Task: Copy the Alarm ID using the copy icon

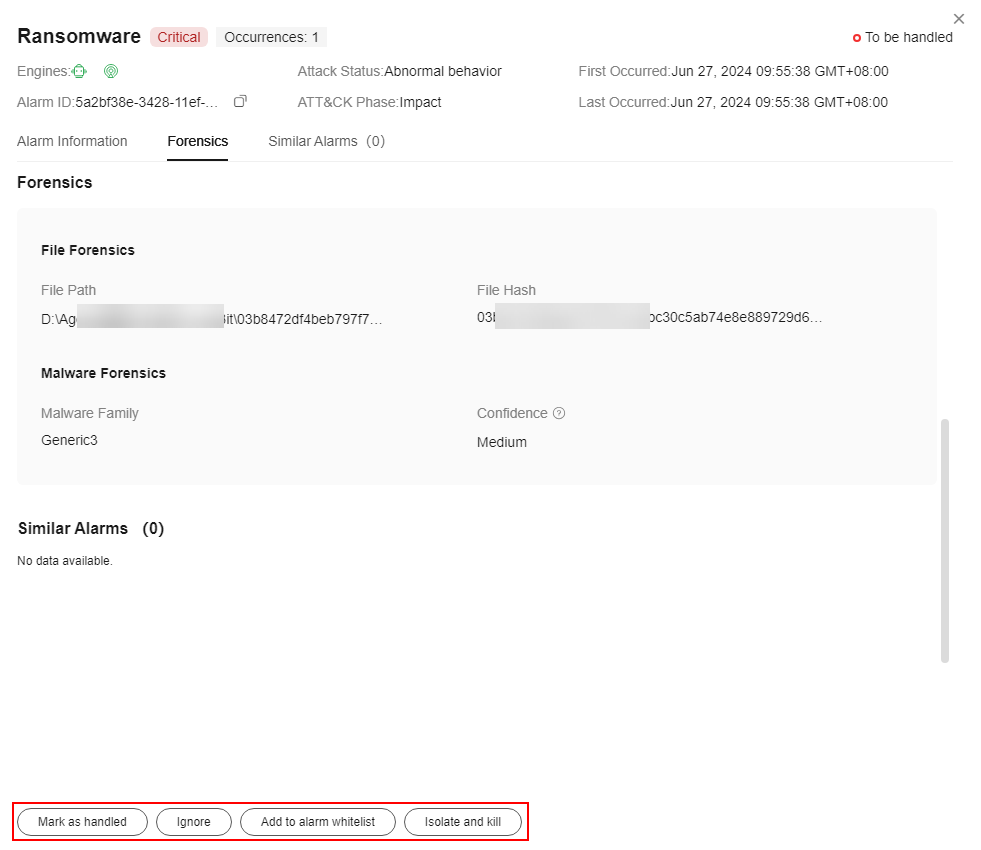Action: point(240,102)
